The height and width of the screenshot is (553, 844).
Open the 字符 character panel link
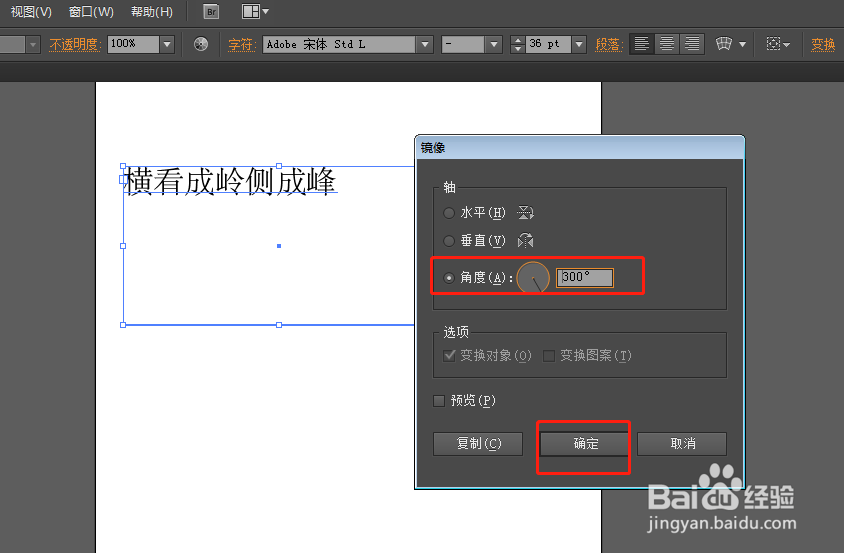[x=242, y=44]
